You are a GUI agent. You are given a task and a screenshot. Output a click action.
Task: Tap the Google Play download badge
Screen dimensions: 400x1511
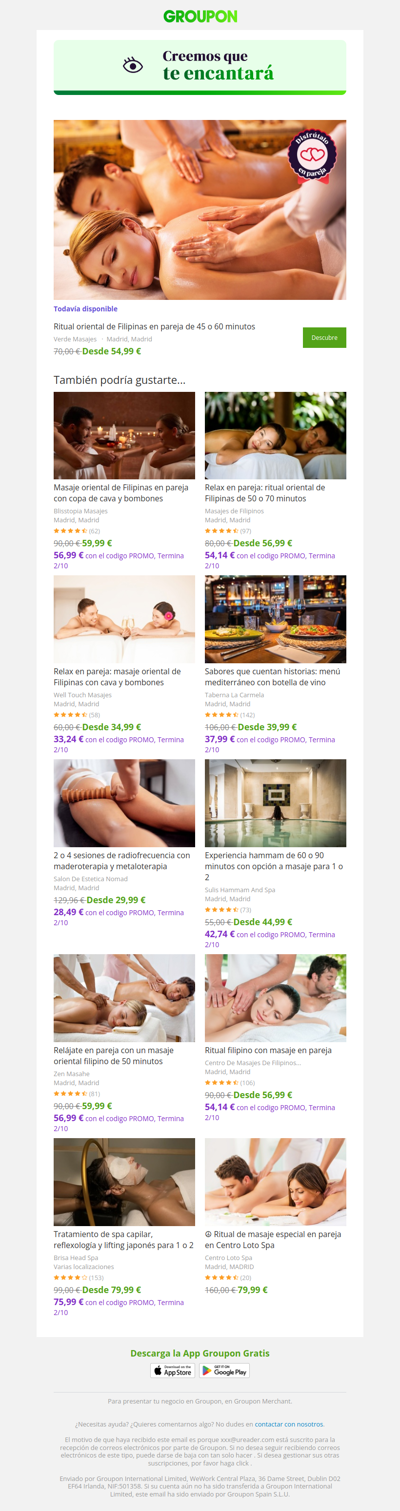[x=224, y=1371]
